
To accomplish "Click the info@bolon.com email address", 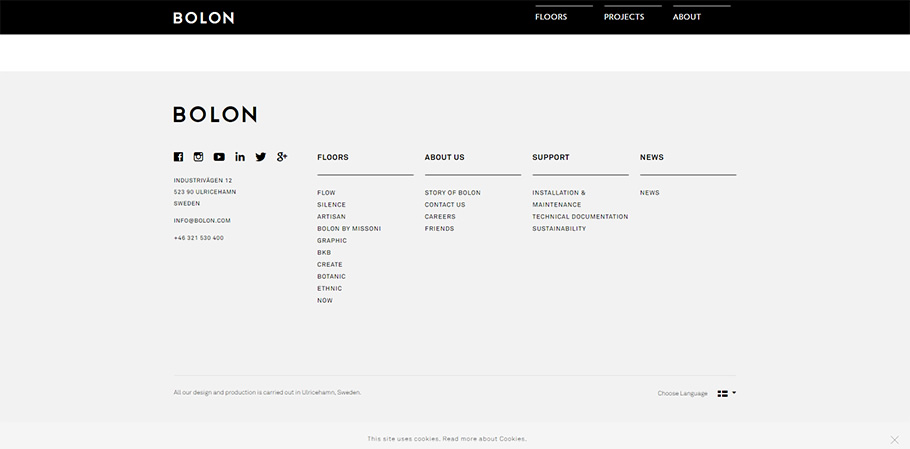I will point(202,221).
